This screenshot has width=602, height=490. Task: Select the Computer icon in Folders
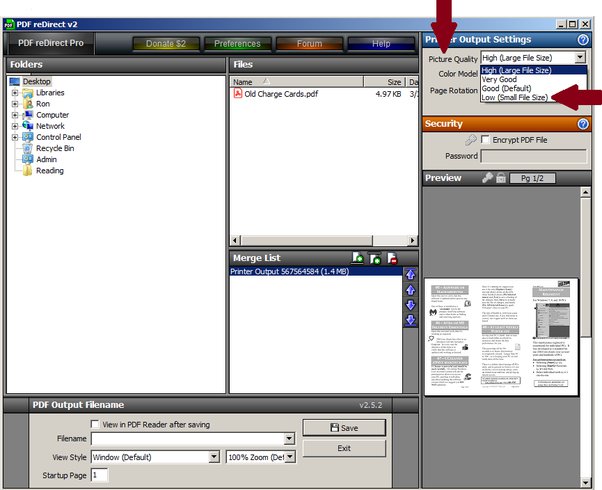(28, 115)
